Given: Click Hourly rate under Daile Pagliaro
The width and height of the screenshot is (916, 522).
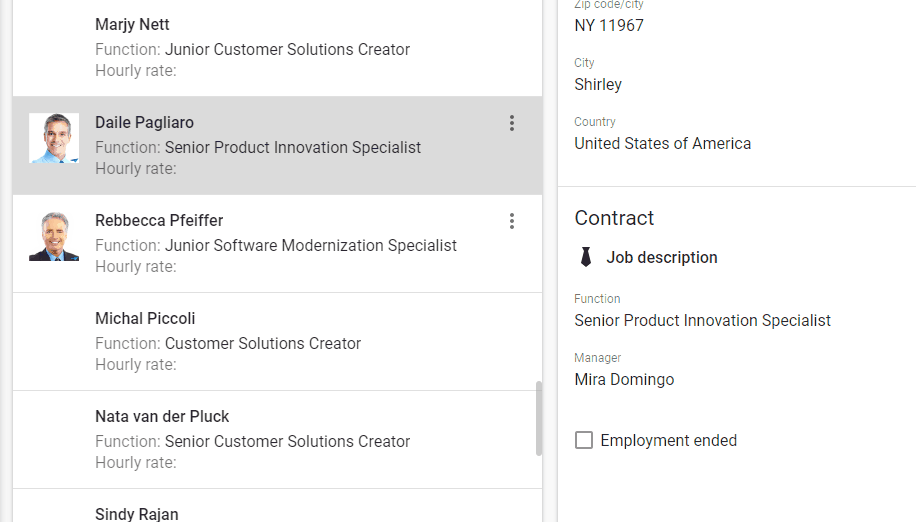Looking at the screenshot, I should [x=136, y=169].
